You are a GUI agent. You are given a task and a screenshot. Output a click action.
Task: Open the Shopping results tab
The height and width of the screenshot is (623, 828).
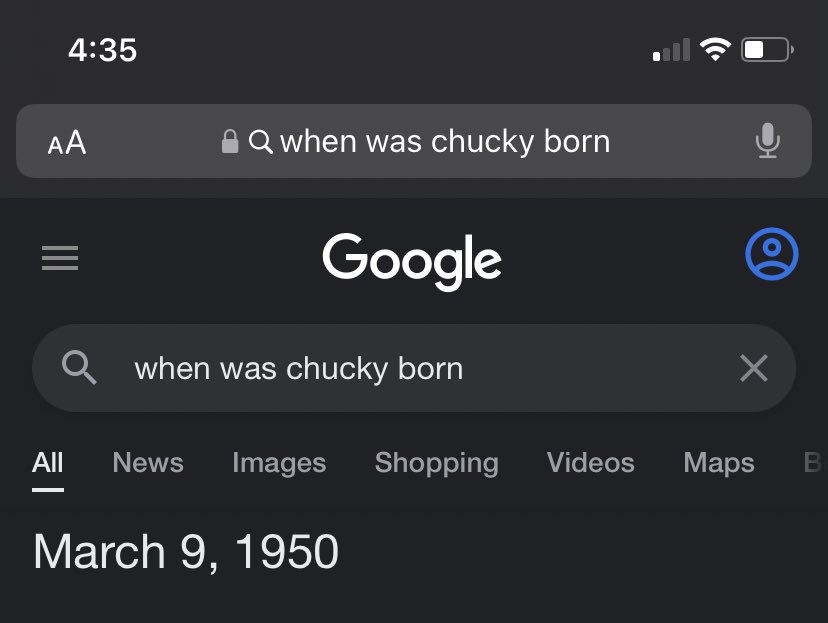click(x=436, y=464)
